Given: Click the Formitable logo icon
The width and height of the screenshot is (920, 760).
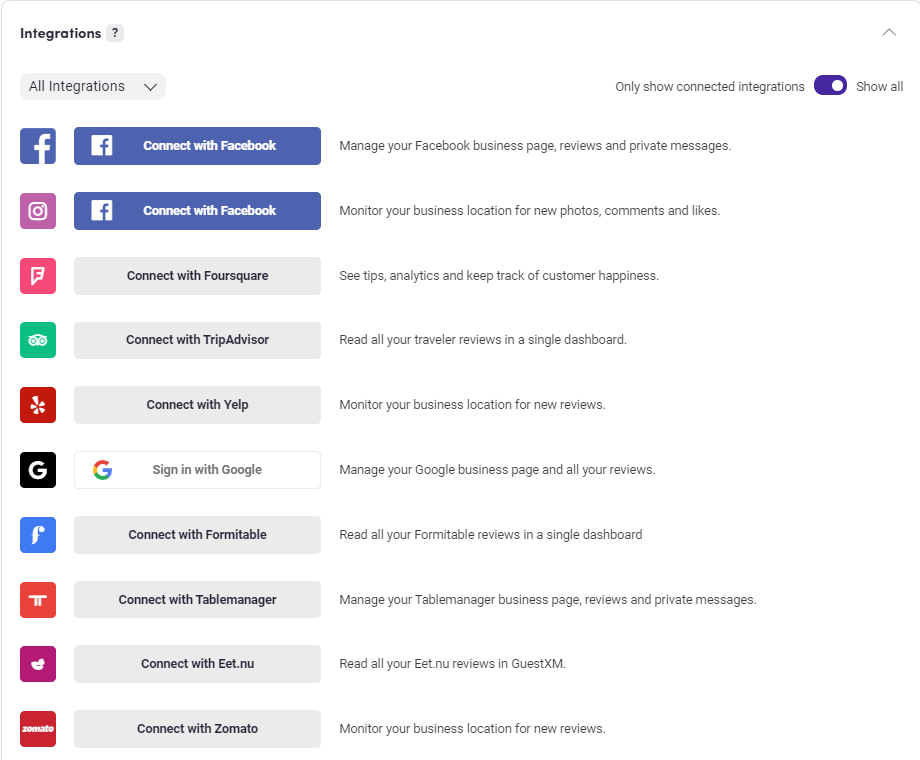Looking at the screenshot, I should pyautogui.click(x=38, y=535).
